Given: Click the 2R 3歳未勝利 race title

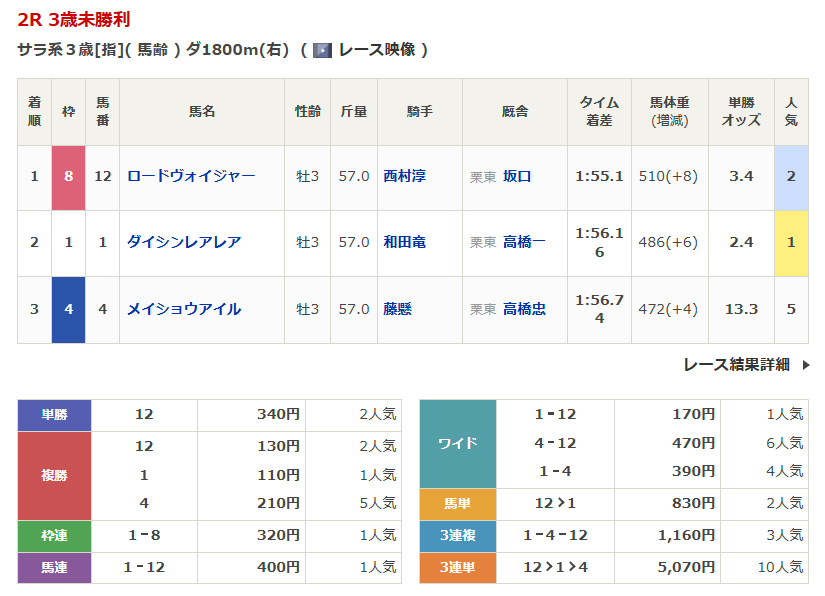Looking at the screenshot, I should (x=73, y=19).
